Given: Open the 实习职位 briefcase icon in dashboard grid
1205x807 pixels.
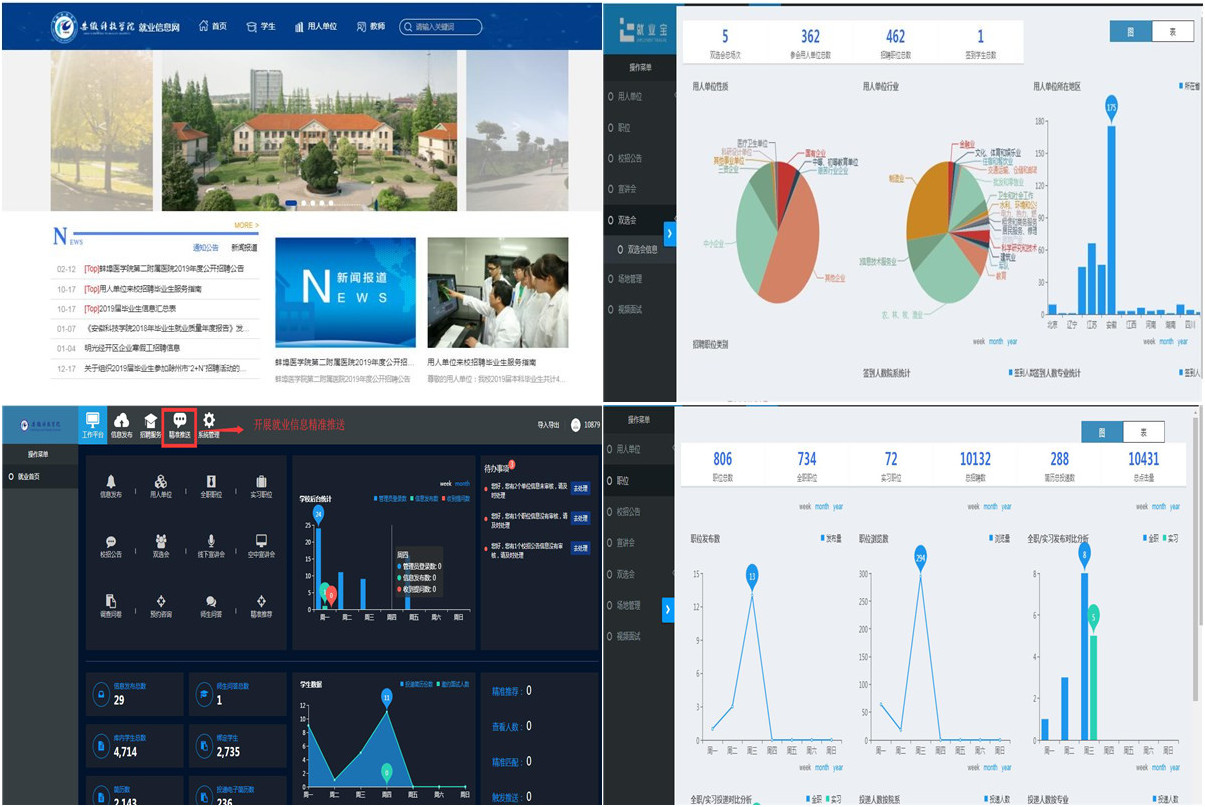Looking at the screenshot, I should pos(261,481).
